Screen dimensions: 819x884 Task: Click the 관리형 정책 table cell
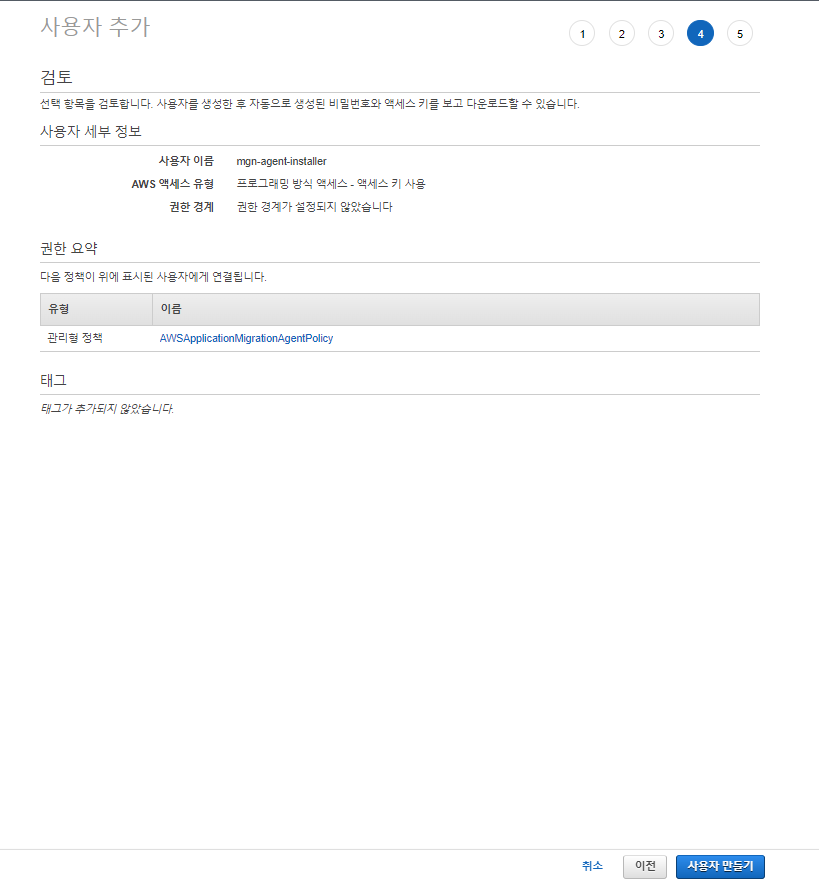point(74,338)
